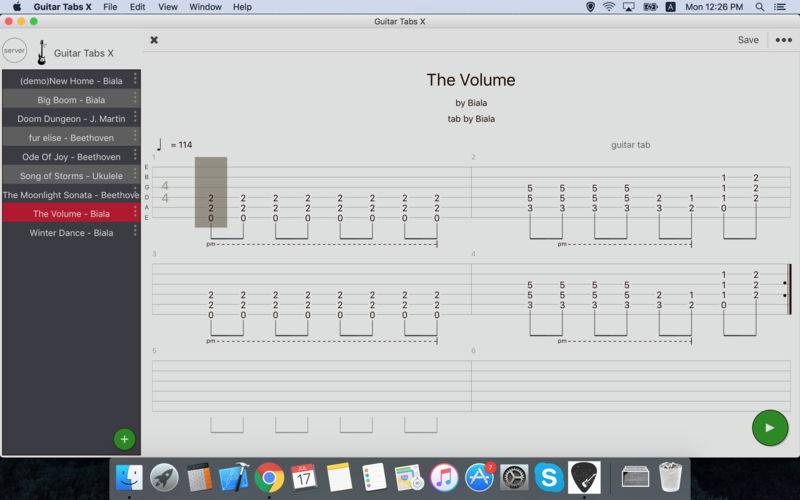Close the tab editor with X icon
The width and height of the screenshot is (800, 500).
point(154,40)
